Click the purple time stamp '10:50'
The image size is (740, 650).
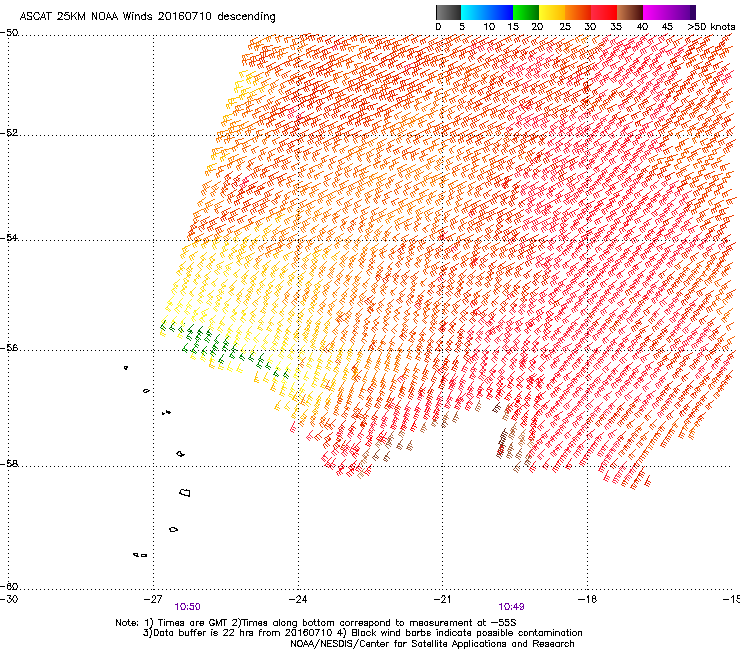coord(187,607)
